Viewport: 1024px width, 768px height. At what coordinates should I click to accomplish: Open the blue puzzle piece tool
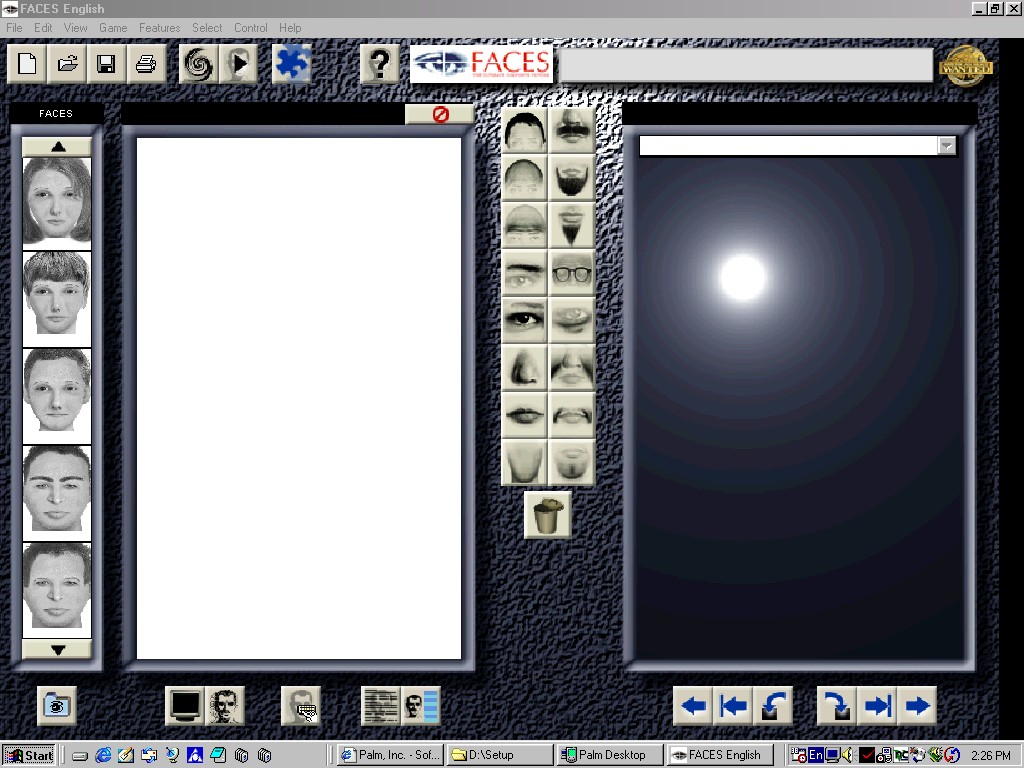[x=292, y=65]
